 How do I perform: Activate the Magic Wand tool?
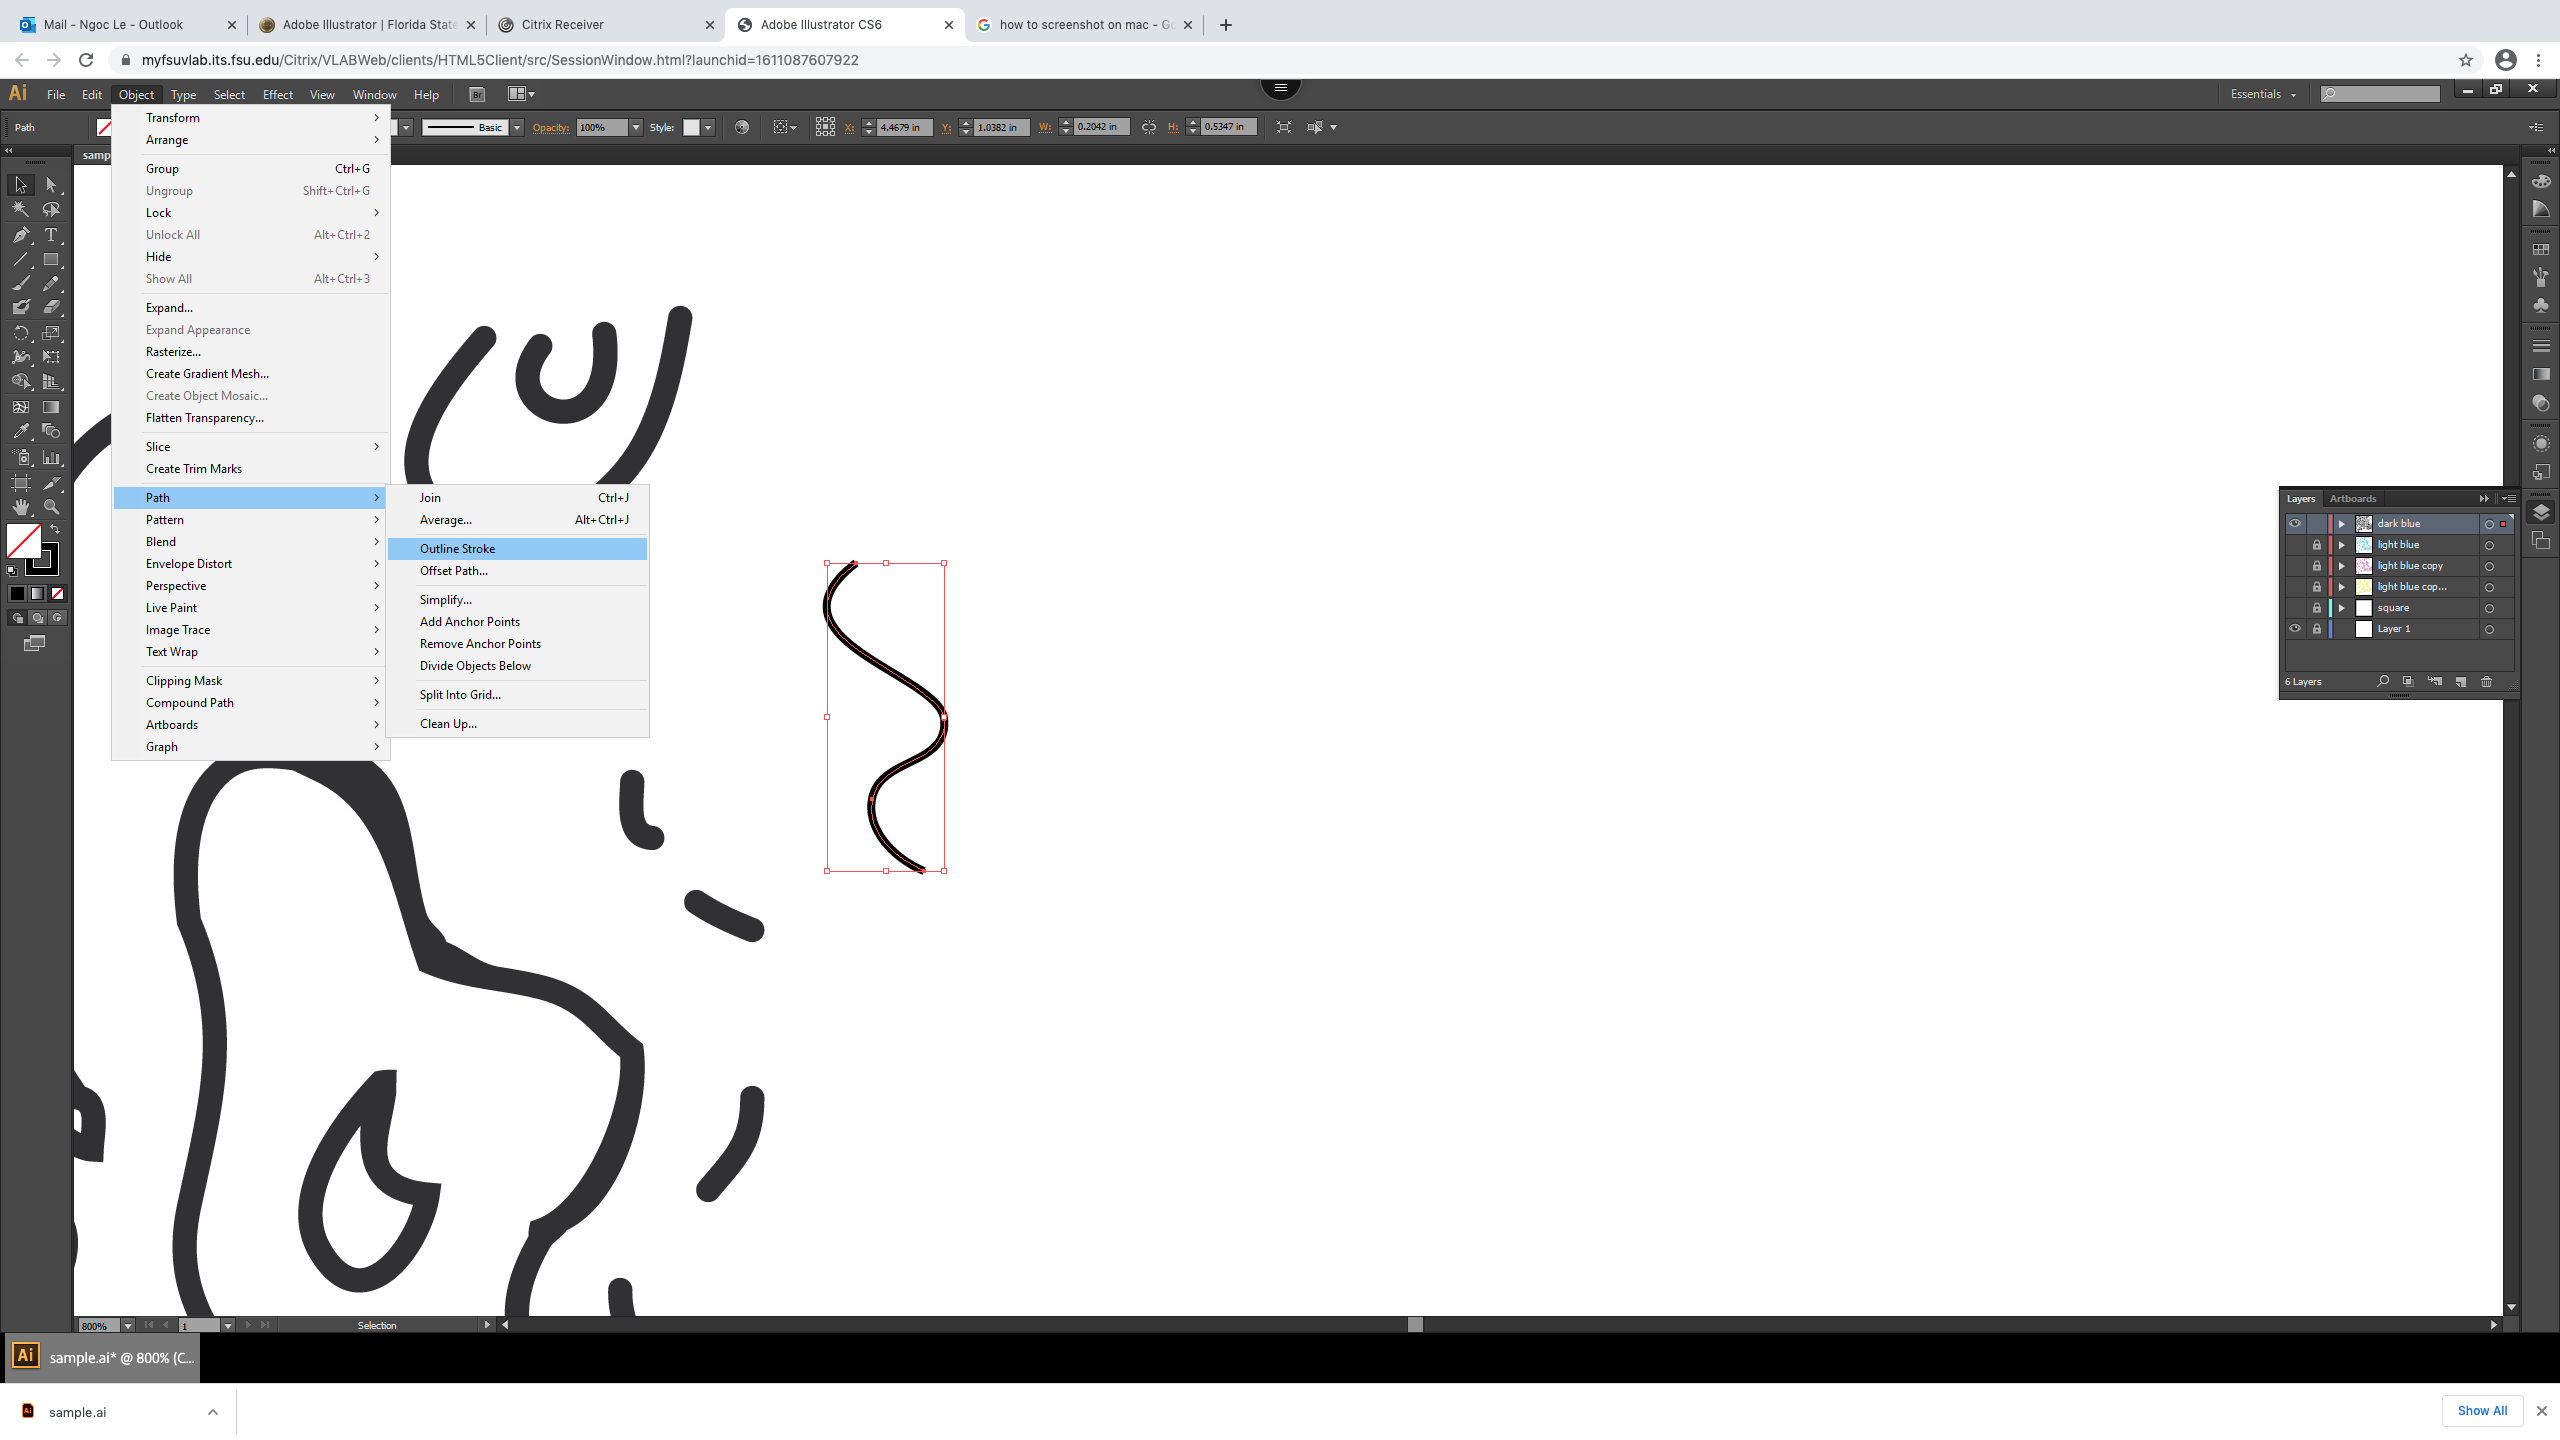pos(20,207)
